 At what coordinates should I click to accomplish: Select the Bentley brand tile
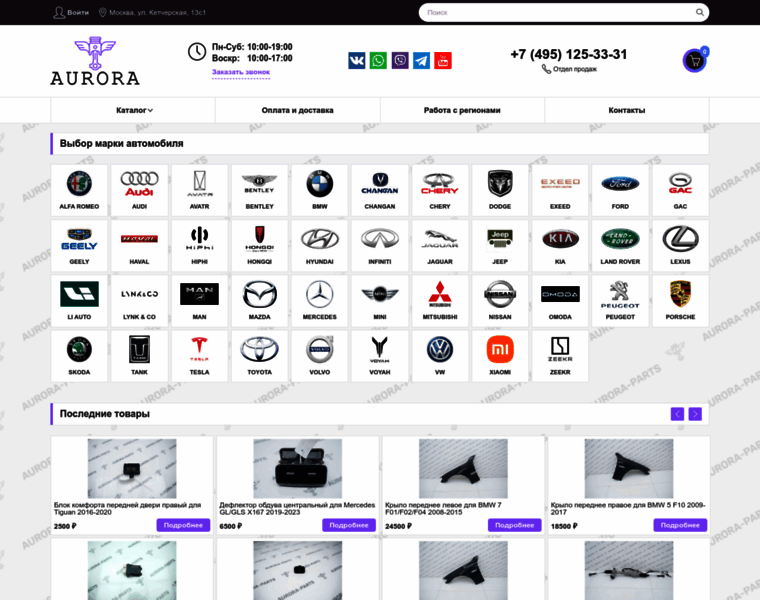(x=259, y=190)
